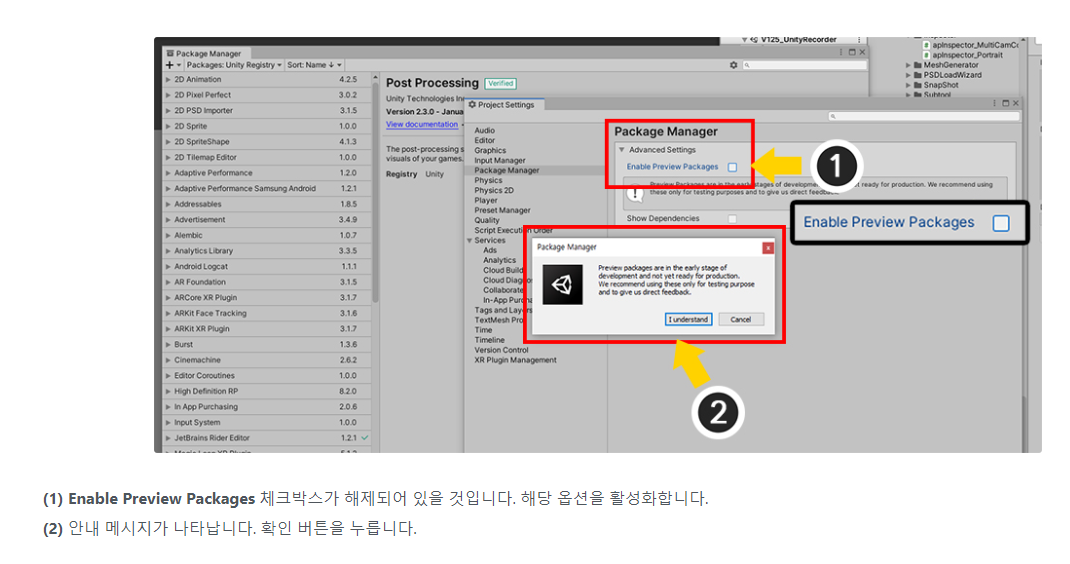
Task: Select the ARKit Face Tracking package
Action: pos(268,313)
